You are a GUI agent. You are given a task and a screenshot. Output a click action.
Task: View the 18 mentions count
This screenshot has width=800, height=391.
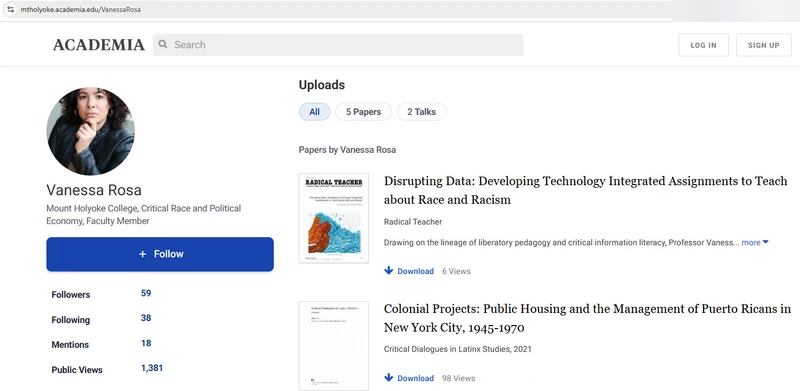click(146, 343)
